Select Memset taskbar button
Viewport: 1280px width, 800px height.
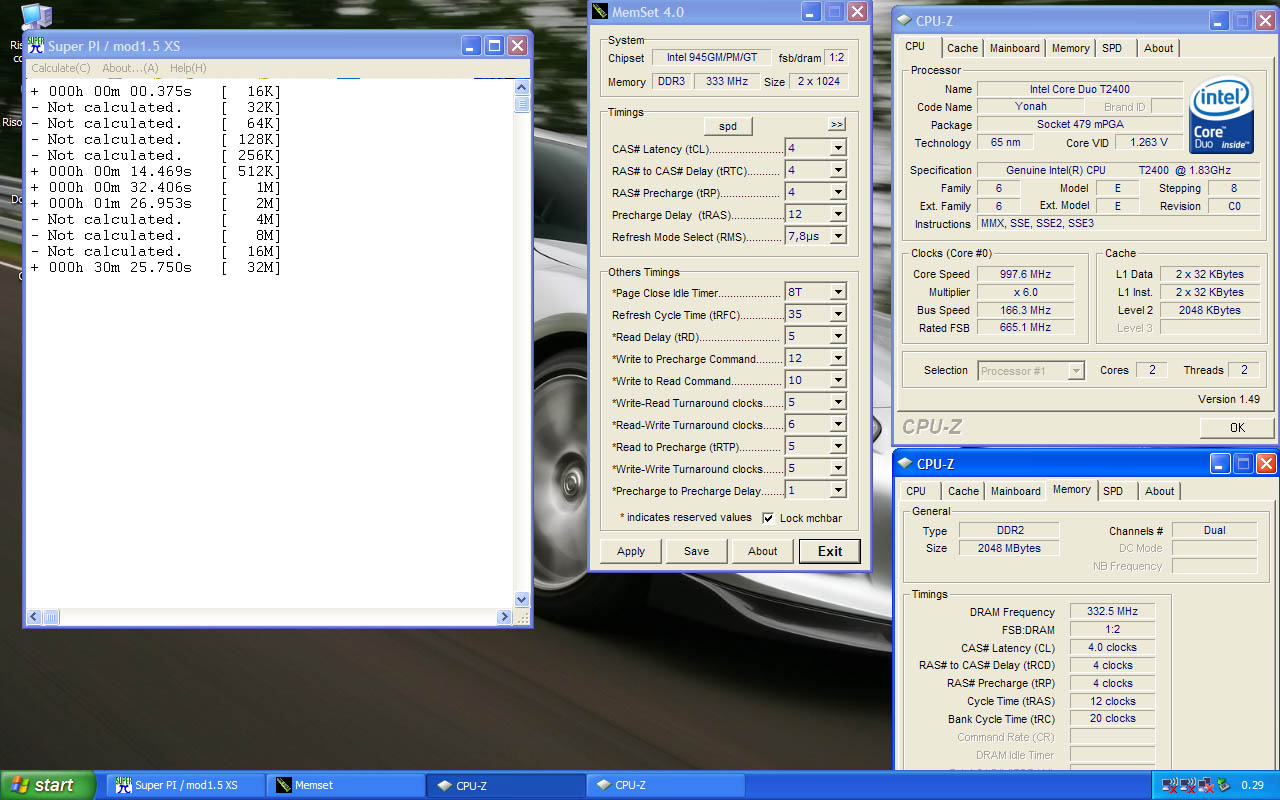click(346, 785)
